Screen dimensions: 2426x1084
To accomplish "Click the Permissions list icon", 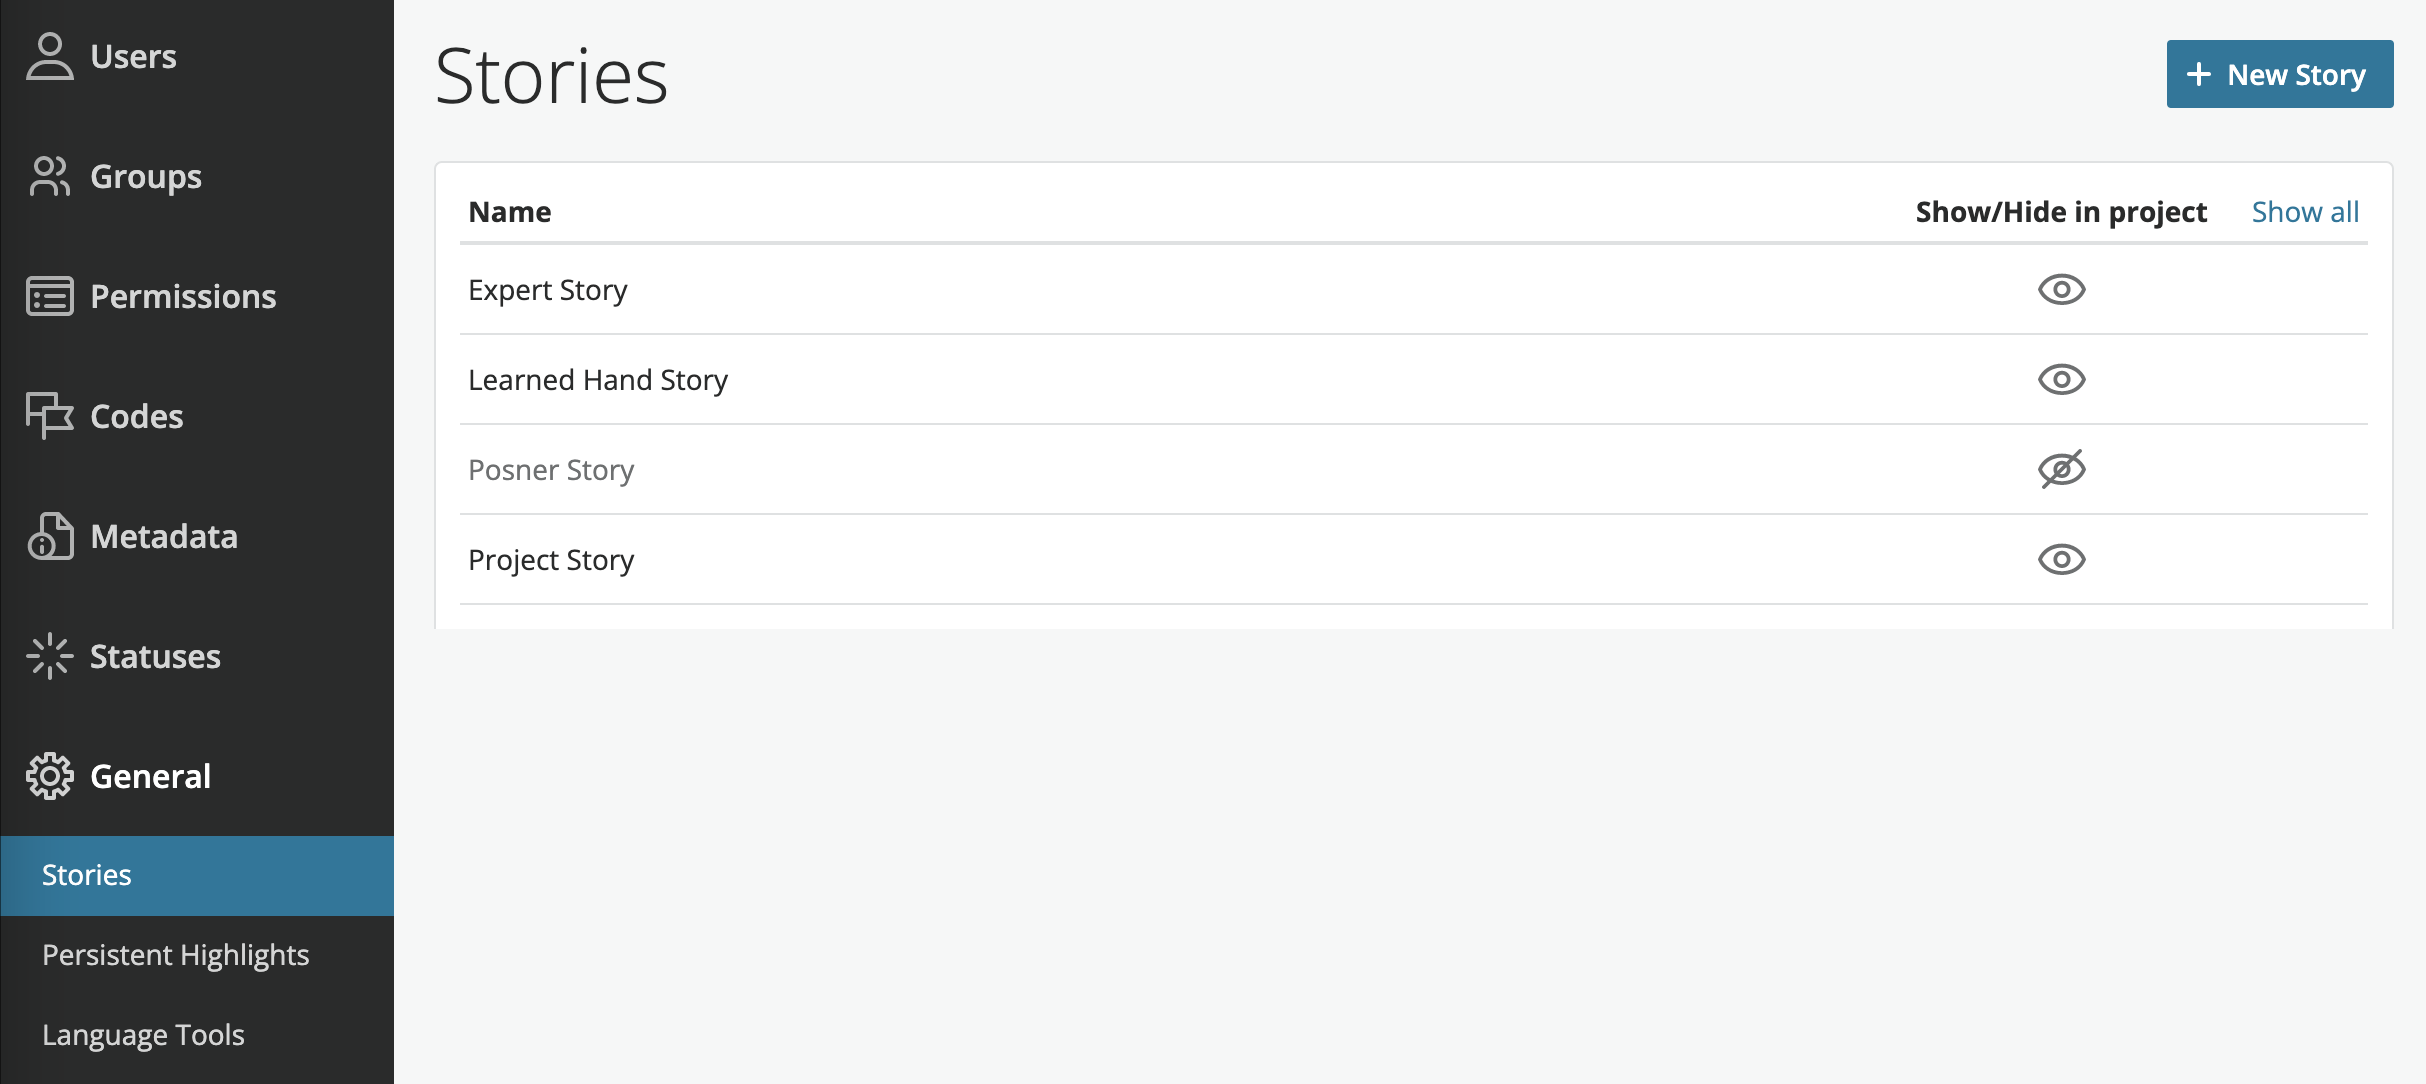I will (x=50, y=296).
